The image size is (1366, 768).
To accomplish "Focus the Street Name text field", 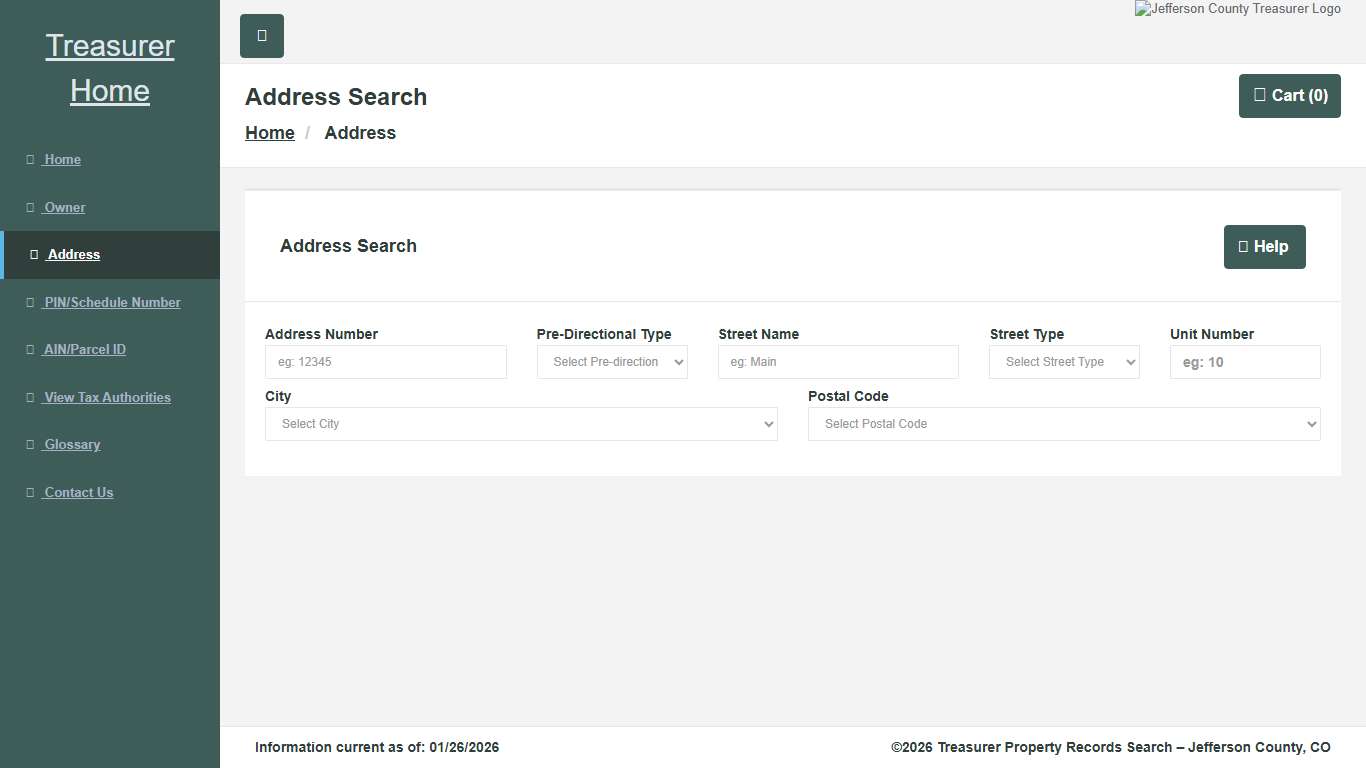I will point(838,362).
